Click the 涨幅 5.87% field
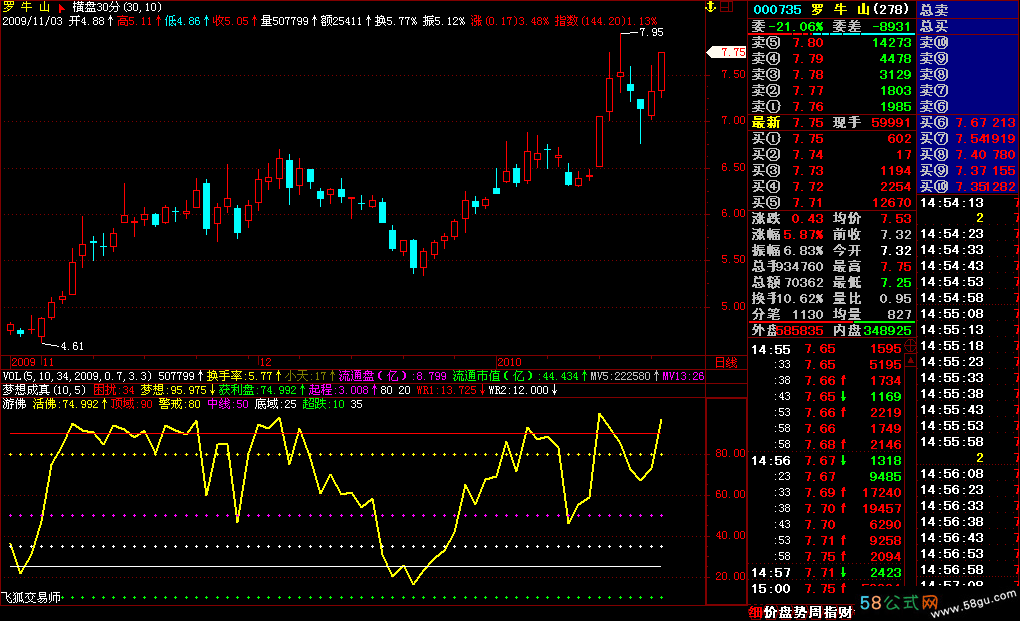Viewport: 1020px width, 621px height. [x=788, y=235]
